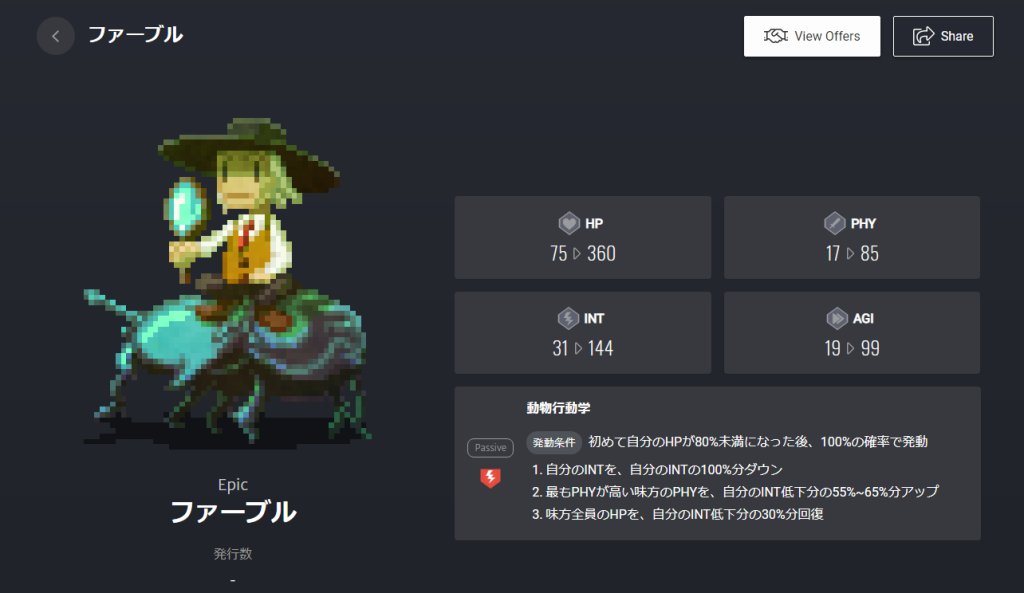Click the 発動条件 label tag
Viewport: 1024px width, 593px height.
554,442
